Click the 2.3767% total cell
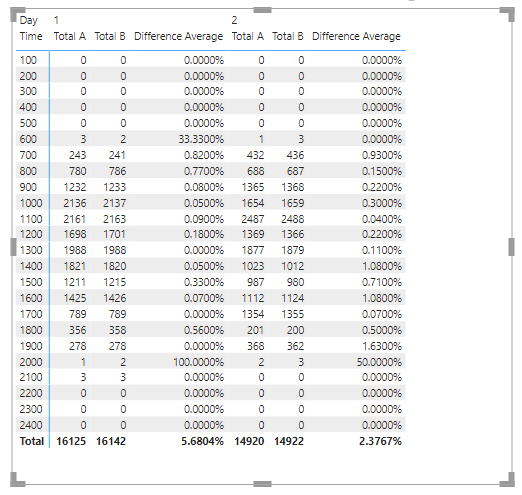This screenshot has width=522, height=495. click(x=380, y=441)
